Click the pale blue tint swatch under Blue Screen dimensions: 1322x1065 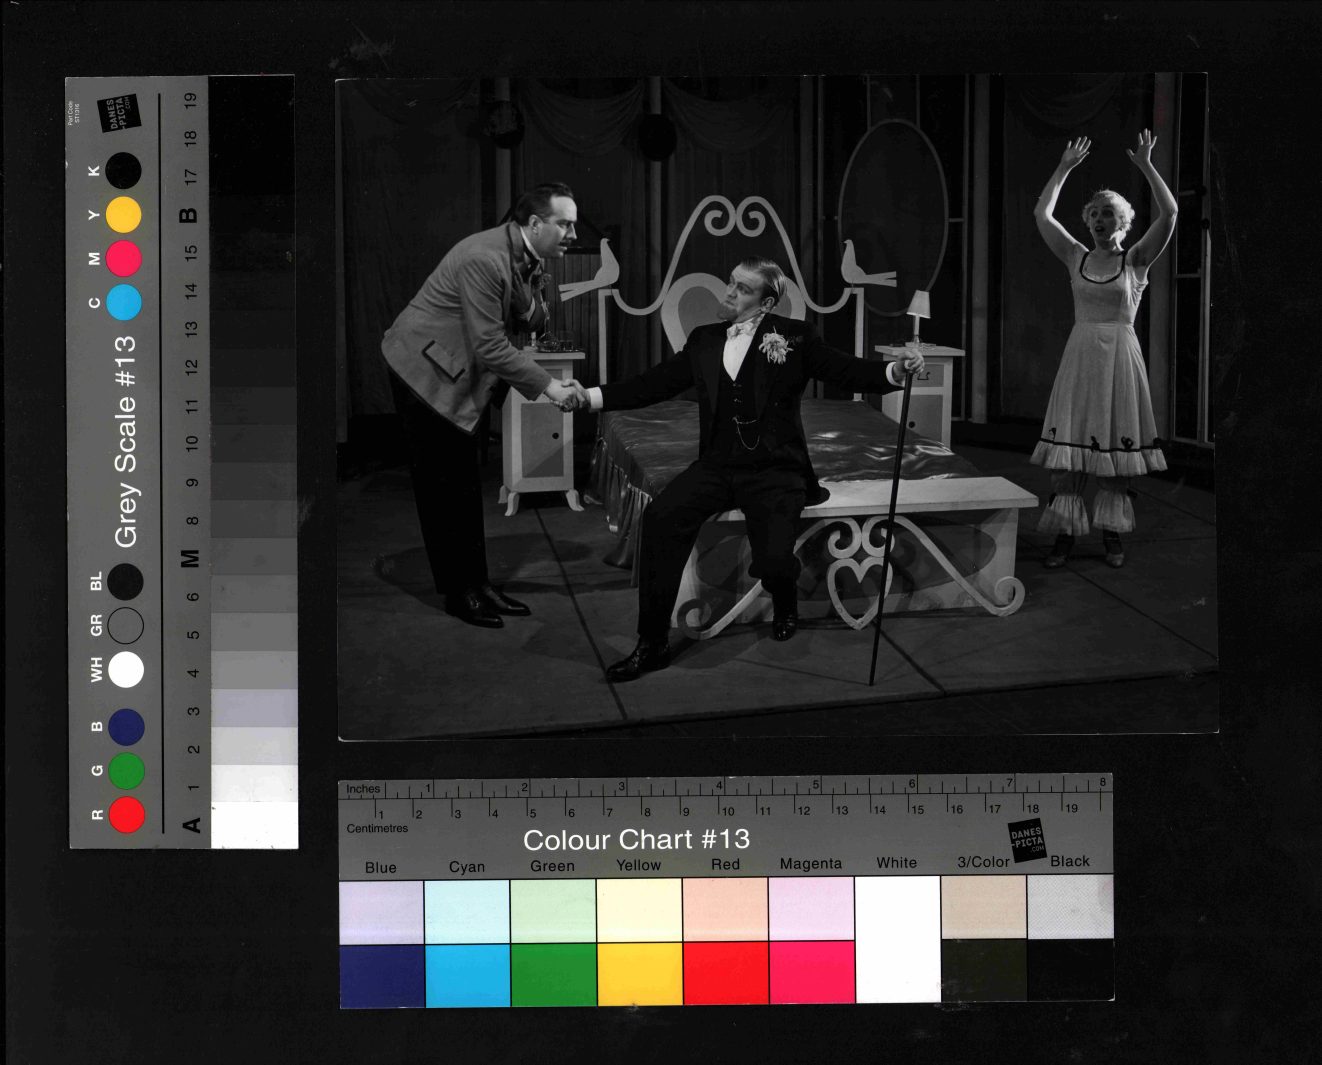click(x=381, y=911)
